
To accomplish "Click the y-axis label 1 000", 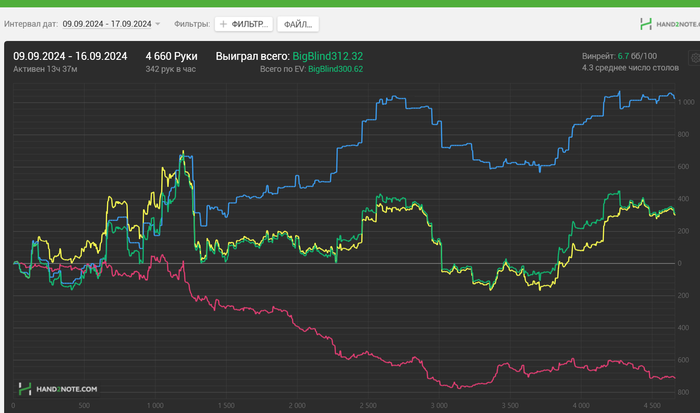I will [686, 102].
